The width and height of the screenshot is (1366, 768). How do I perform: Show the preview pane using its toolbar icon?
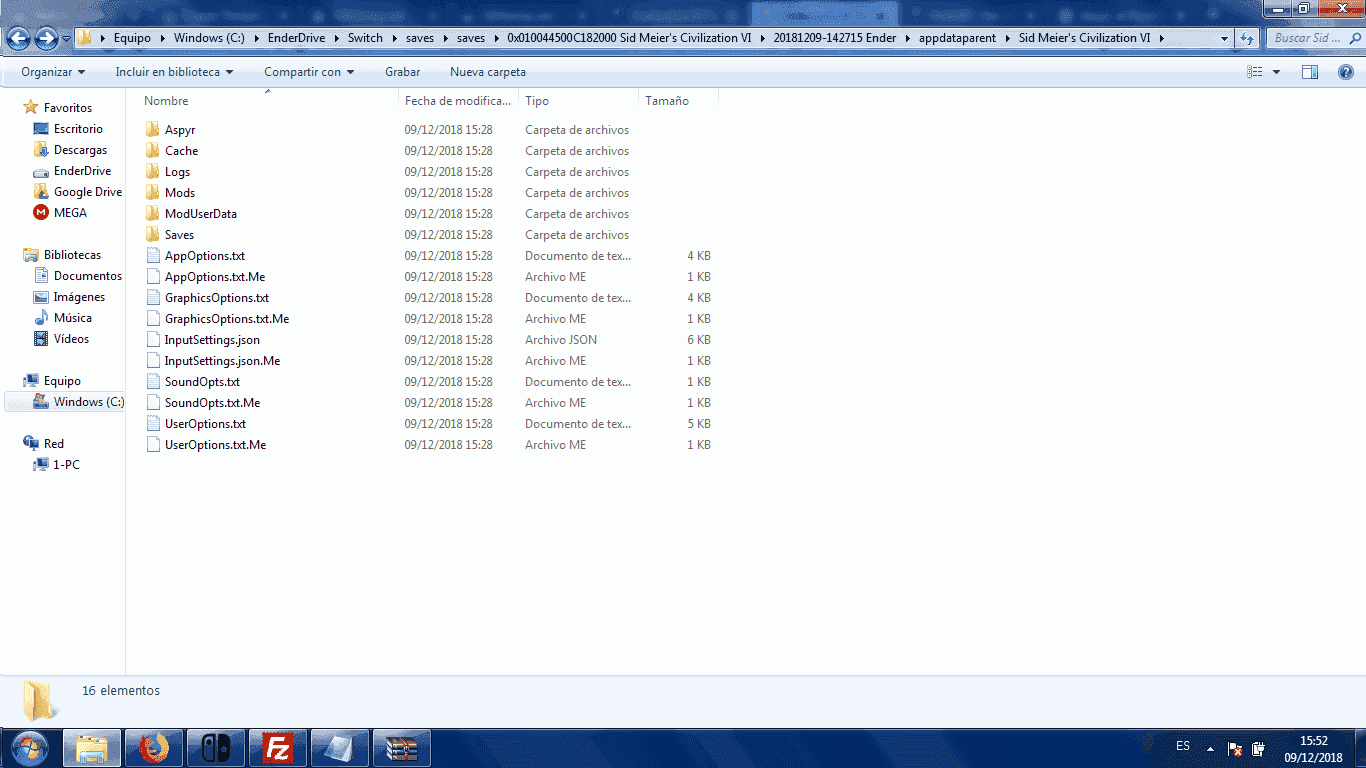pos(1310,72)
